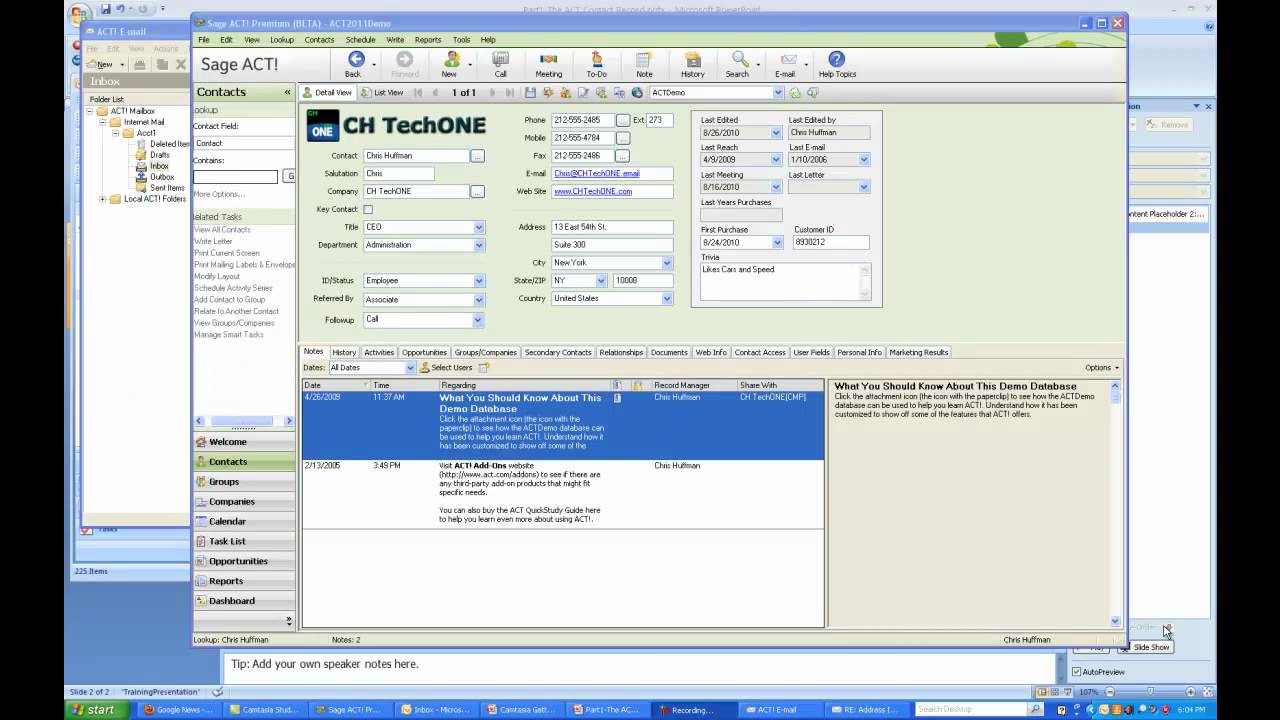The image size is (1280, 720).
Task: Open ACTDemo layout dropdown
Action: pos(777,93)
